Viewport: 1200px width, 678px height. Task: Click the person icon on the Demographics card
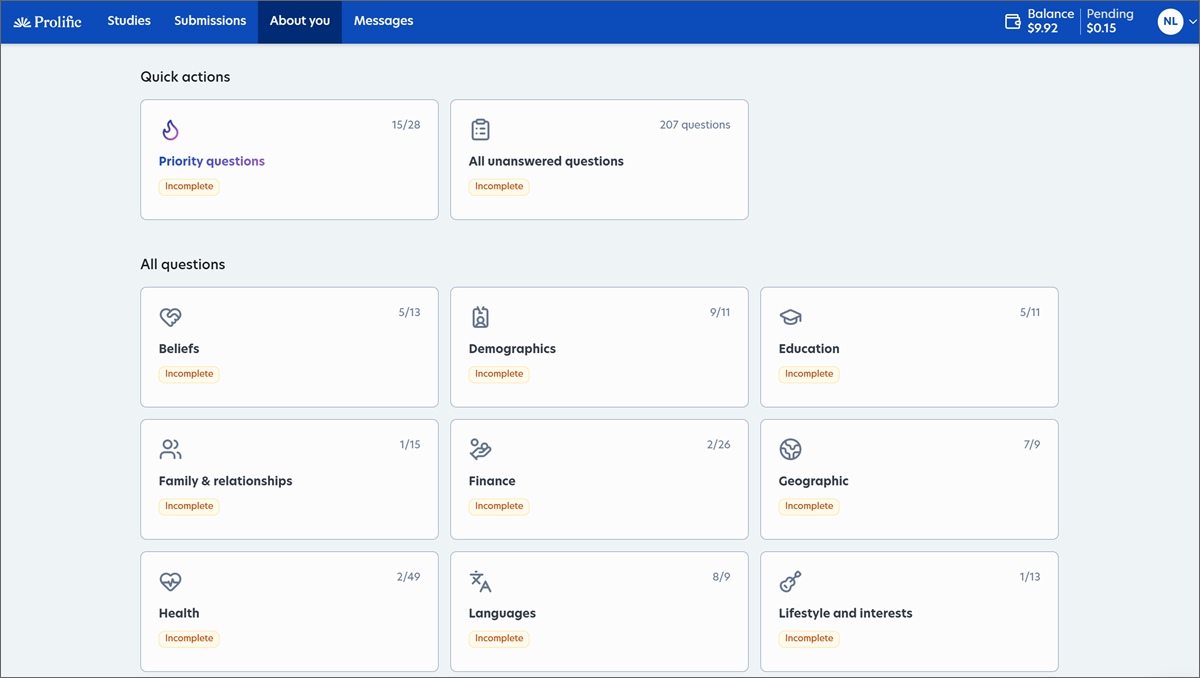point(480,317)
